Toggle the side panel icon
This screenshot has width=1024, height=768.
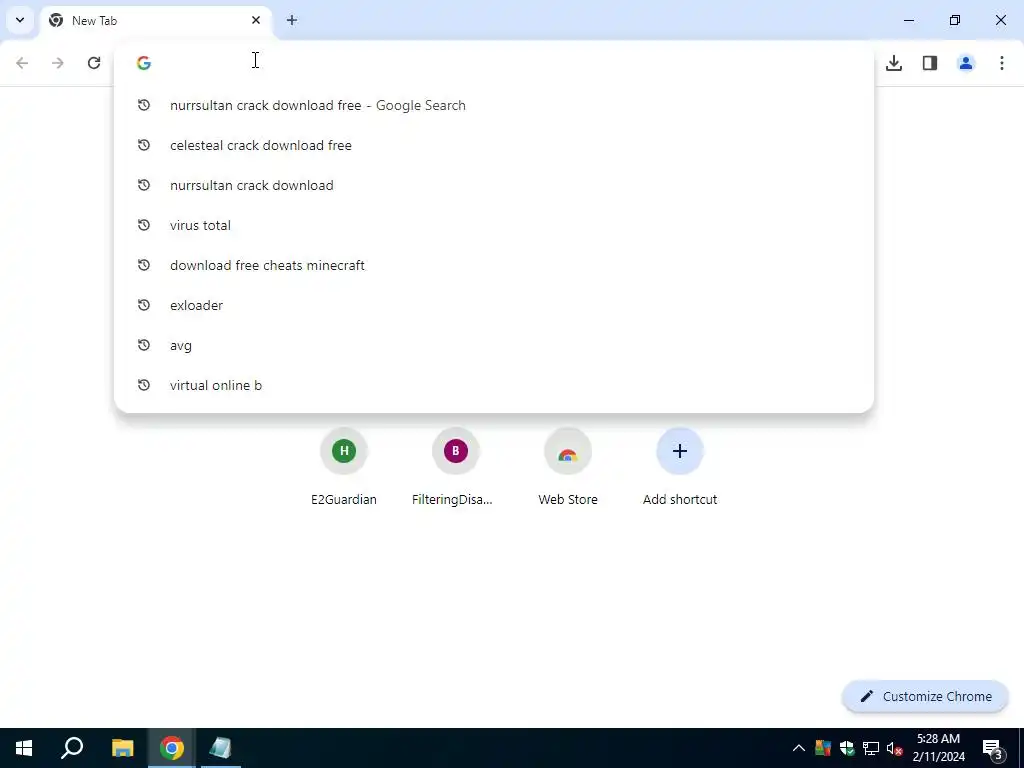click(x=930, y=63)
